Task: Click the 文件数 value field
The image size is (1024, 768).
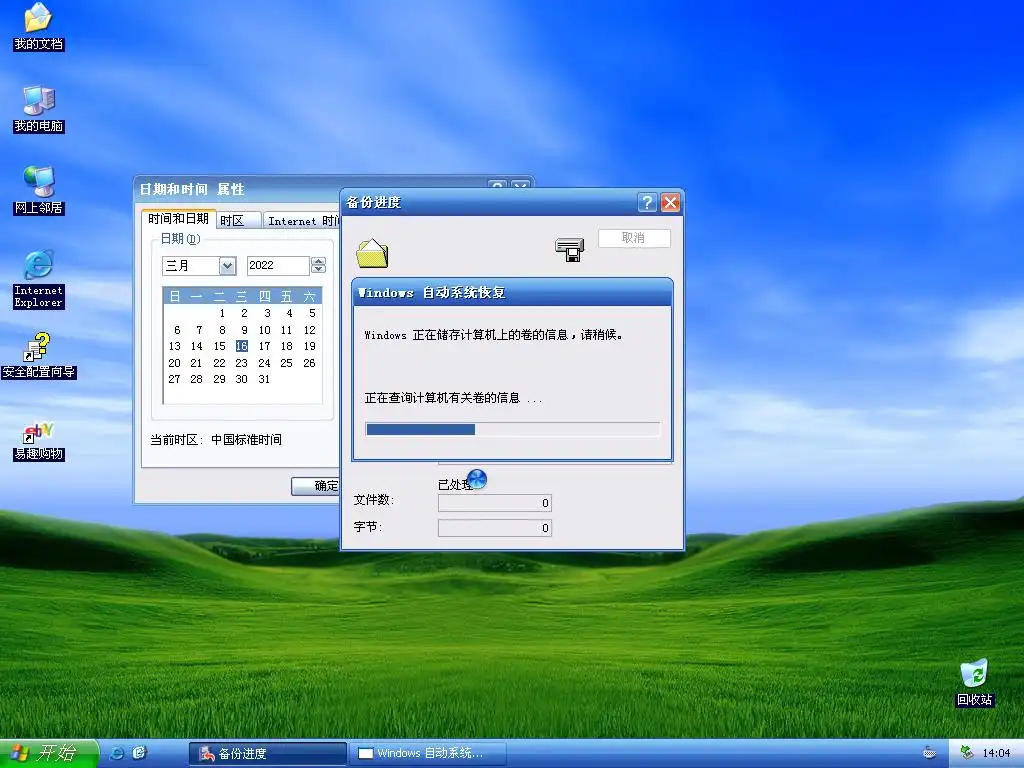Action: click(495, 503)
